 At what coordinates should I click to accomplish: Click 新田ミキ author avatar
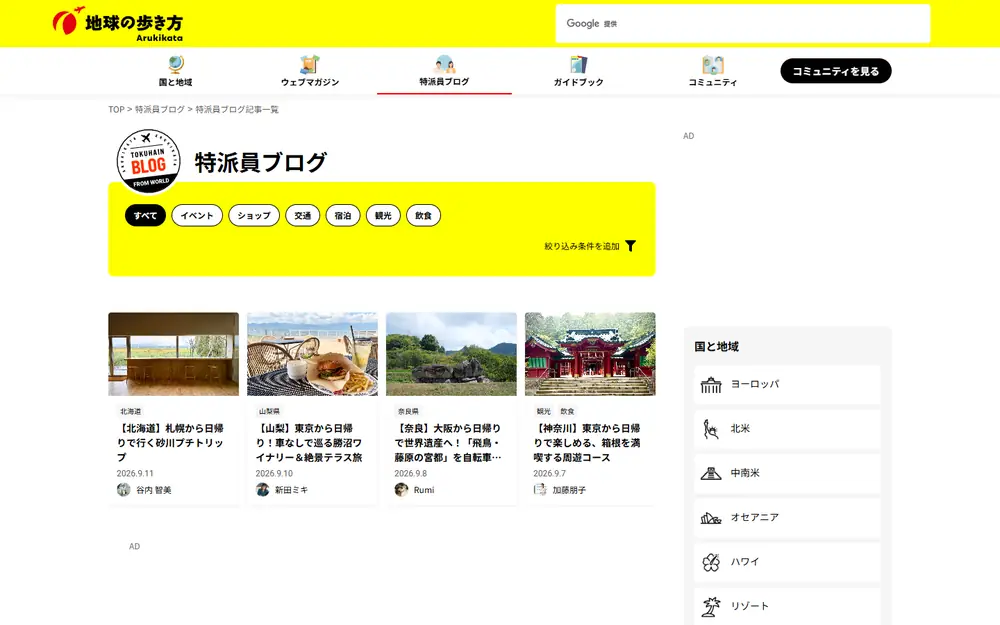(263, 490)
